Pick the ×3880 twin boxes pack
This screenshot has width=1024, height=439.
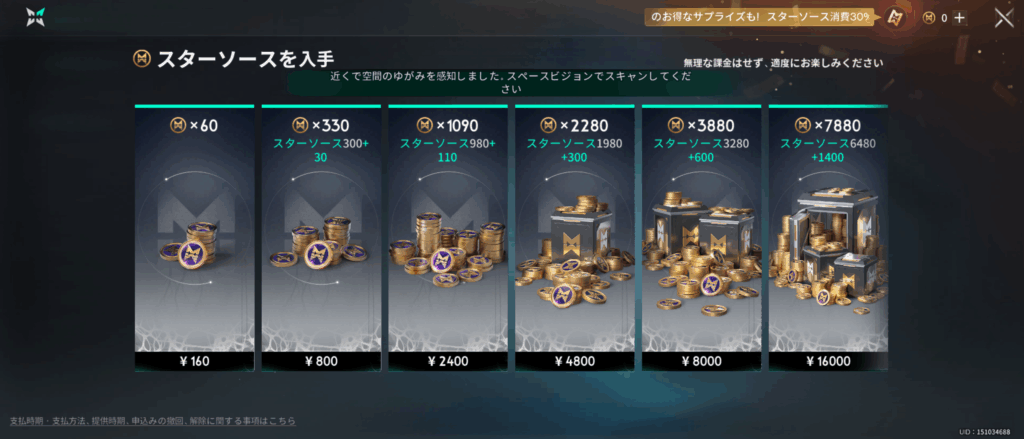701,251
